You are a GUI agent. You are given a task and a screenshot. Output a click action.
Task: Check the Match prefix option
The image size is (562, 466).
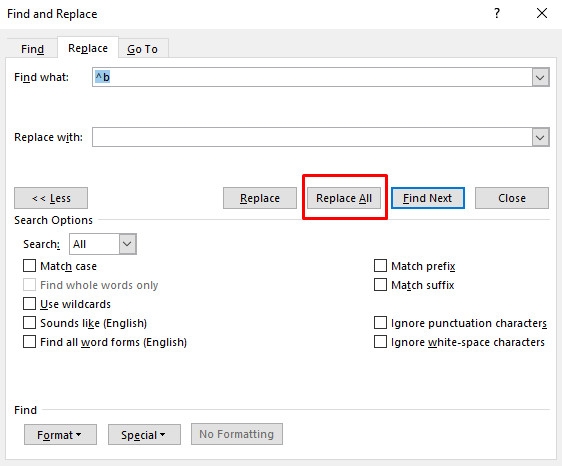point(380,266)
